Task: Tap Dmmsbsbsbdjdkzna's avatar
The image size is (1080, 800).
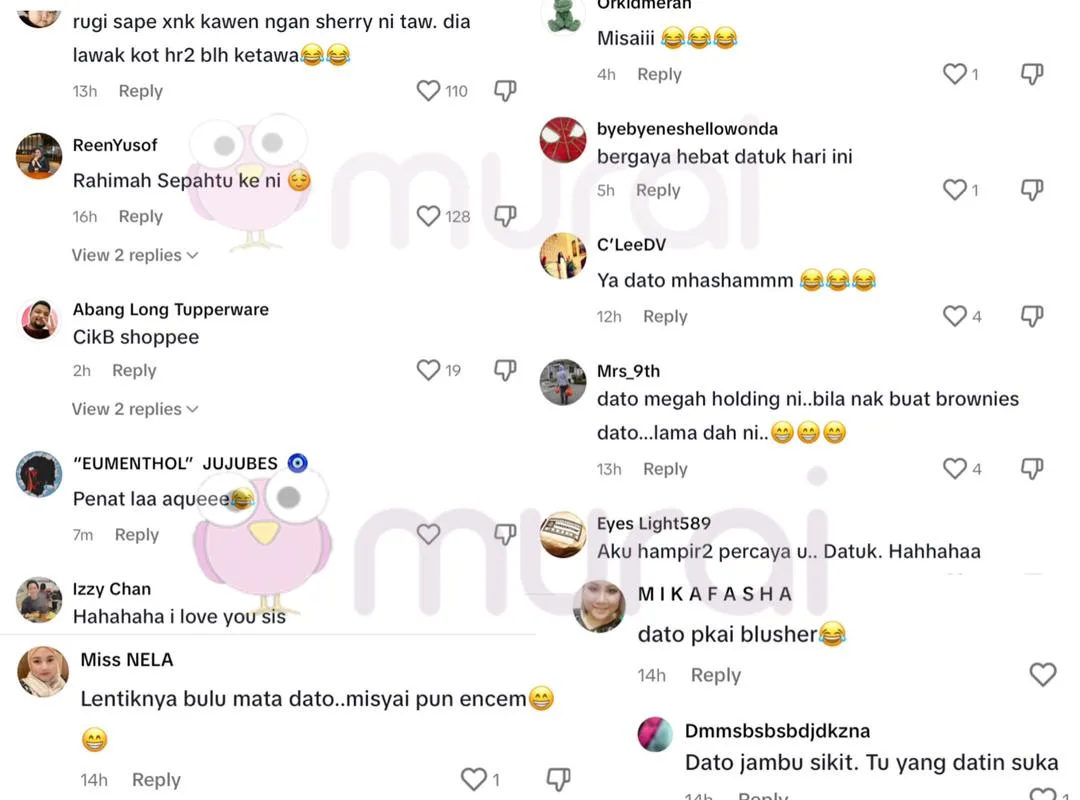Action: pyautogui.click(x=655, y=734)
